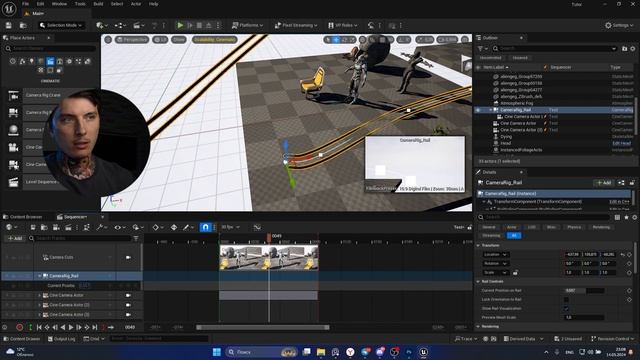640x360 pixels.
Task: Click the Sequencer create camera icon
Action: [56, 227]
